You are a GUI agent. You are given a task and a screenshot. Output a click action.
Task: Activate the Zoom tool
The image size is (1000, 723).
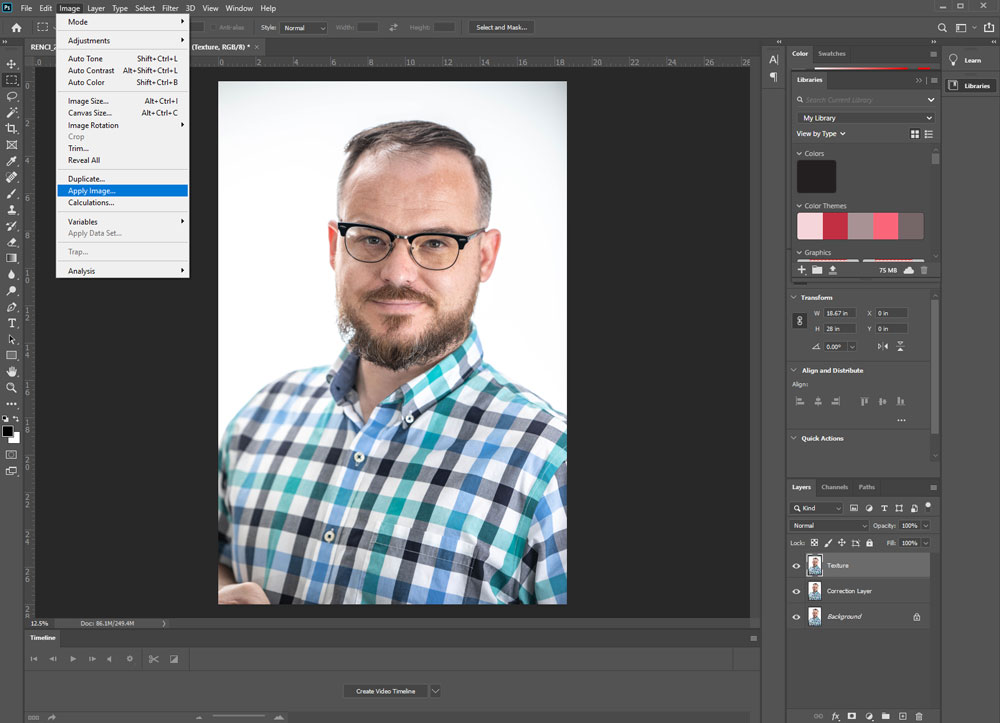pos(12,387)
